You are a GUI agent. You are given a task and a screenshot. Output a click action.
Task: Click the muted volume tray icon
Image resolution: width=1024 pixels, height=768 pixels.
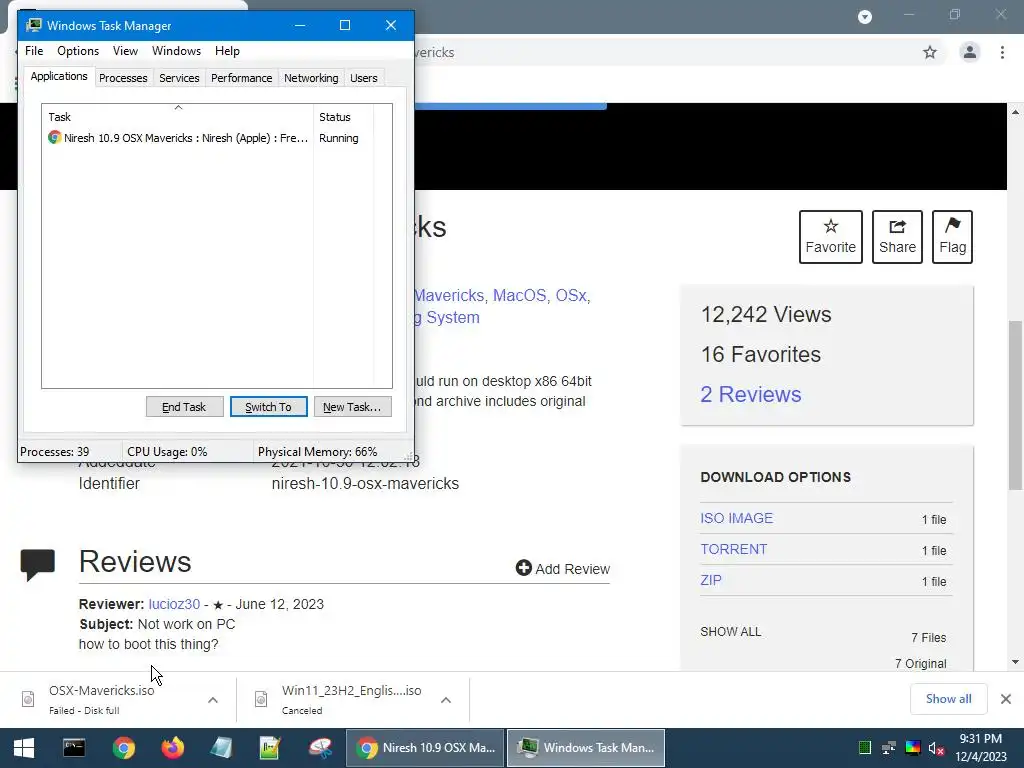click(936, 748)
